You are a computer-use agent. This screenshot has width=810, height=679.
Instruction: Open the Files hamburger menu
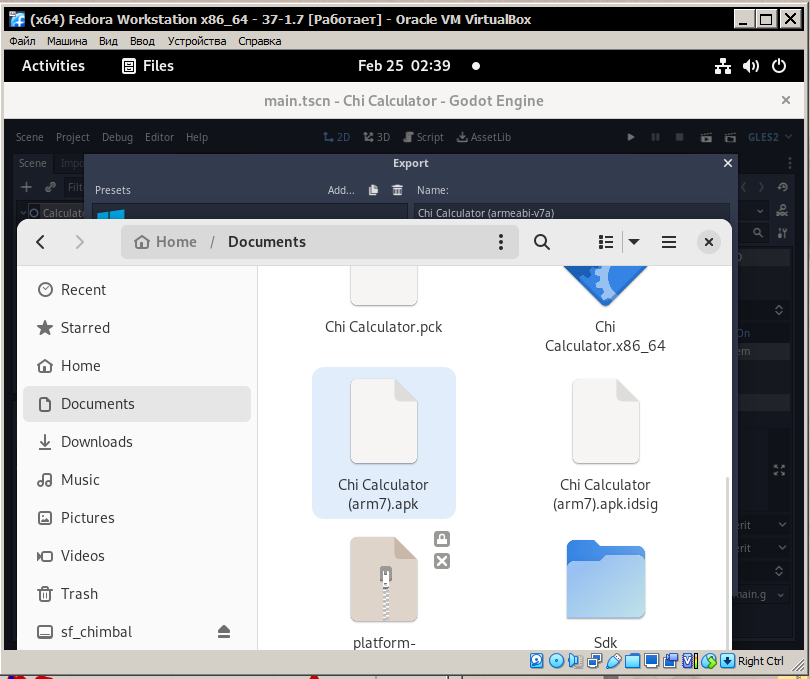click(669, 242)
